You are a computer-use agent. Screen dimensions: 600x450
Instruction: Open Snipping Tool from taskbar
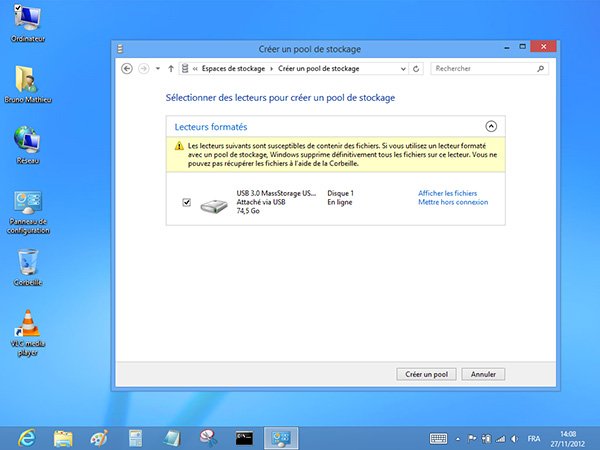tap(208, 438)
